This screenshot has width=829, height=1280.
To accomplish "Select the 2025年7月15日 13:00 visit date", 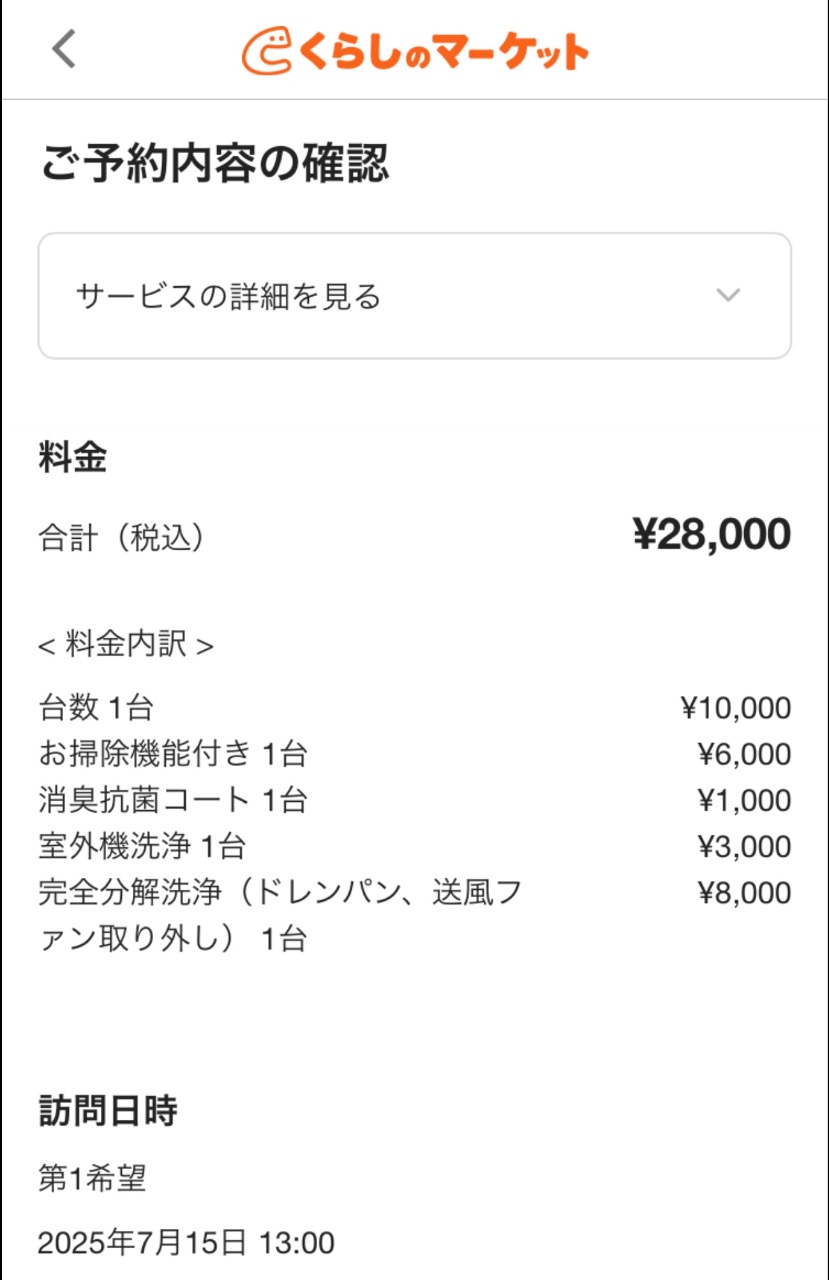I will (186, 1243).
